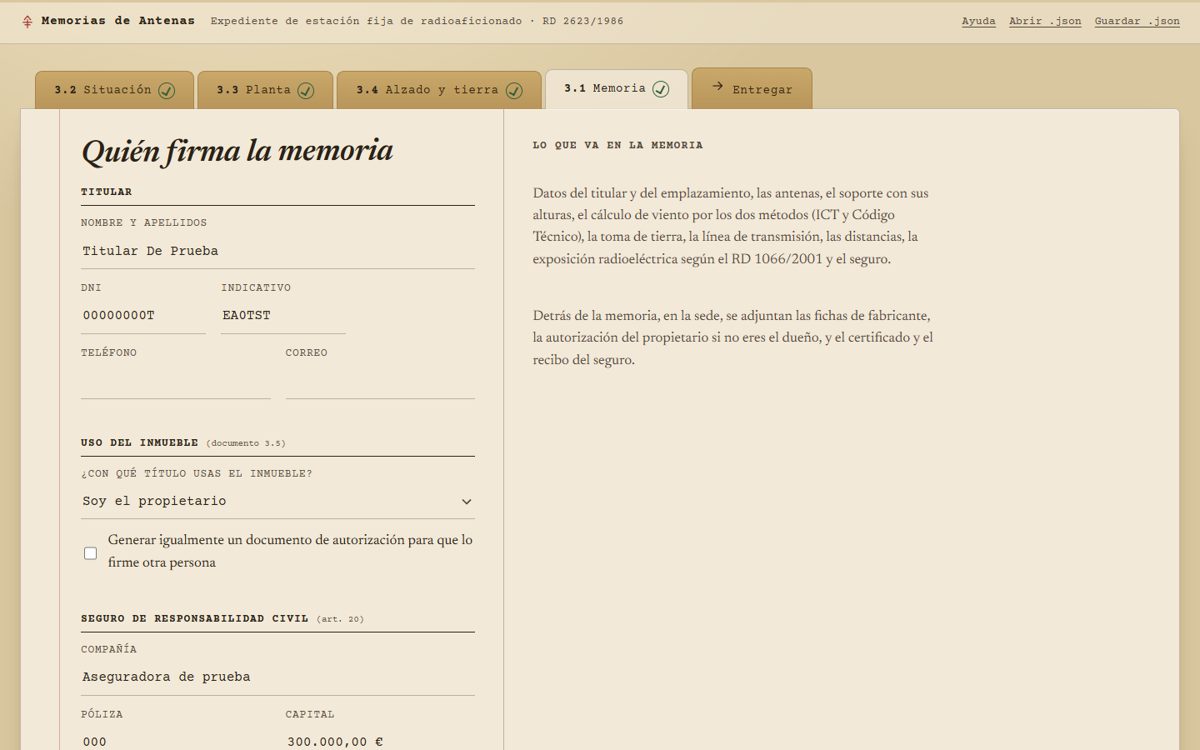Click the checkmark icon on the 3.2 Situación tab
1200x750 pixels.
point(167,90)
